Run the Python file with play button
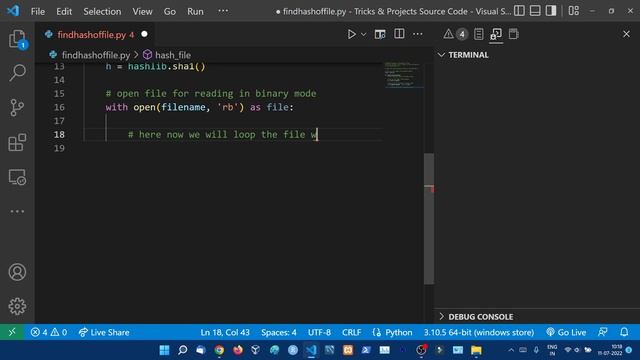640x360 pixels. click(x=351, y=34)
